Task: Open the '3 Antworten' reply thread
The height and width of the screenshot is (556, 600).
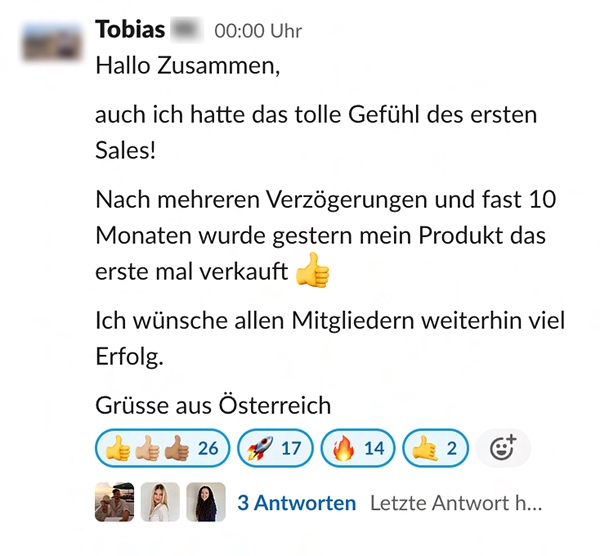Action: point(297,502)
